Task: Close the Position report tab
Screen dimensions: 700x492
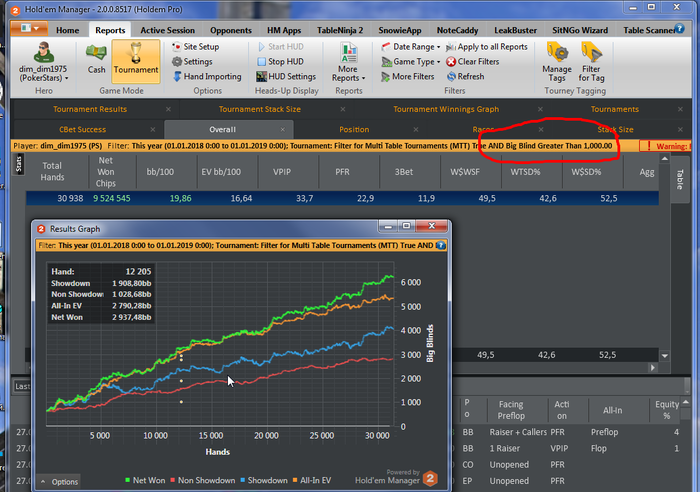Action: (416, 129)
